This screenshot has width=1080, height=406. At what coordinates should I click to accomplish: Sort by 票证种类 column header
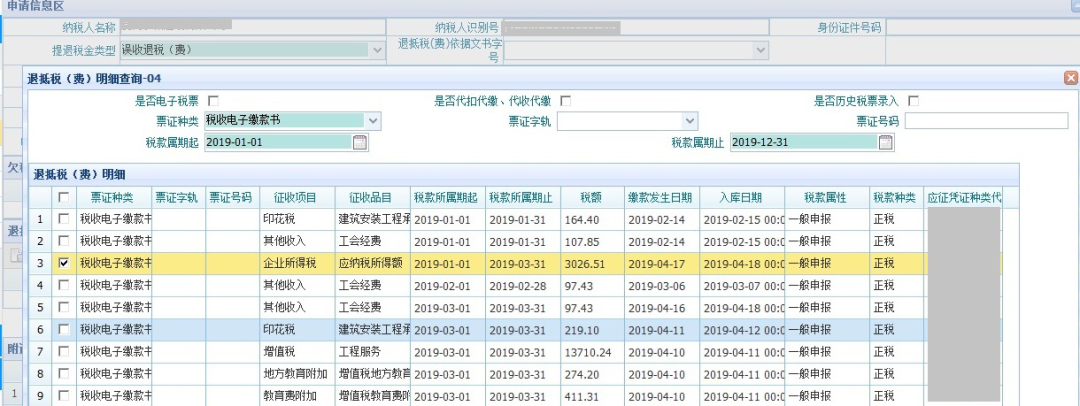pyautogui.click(x=114, y=198)
